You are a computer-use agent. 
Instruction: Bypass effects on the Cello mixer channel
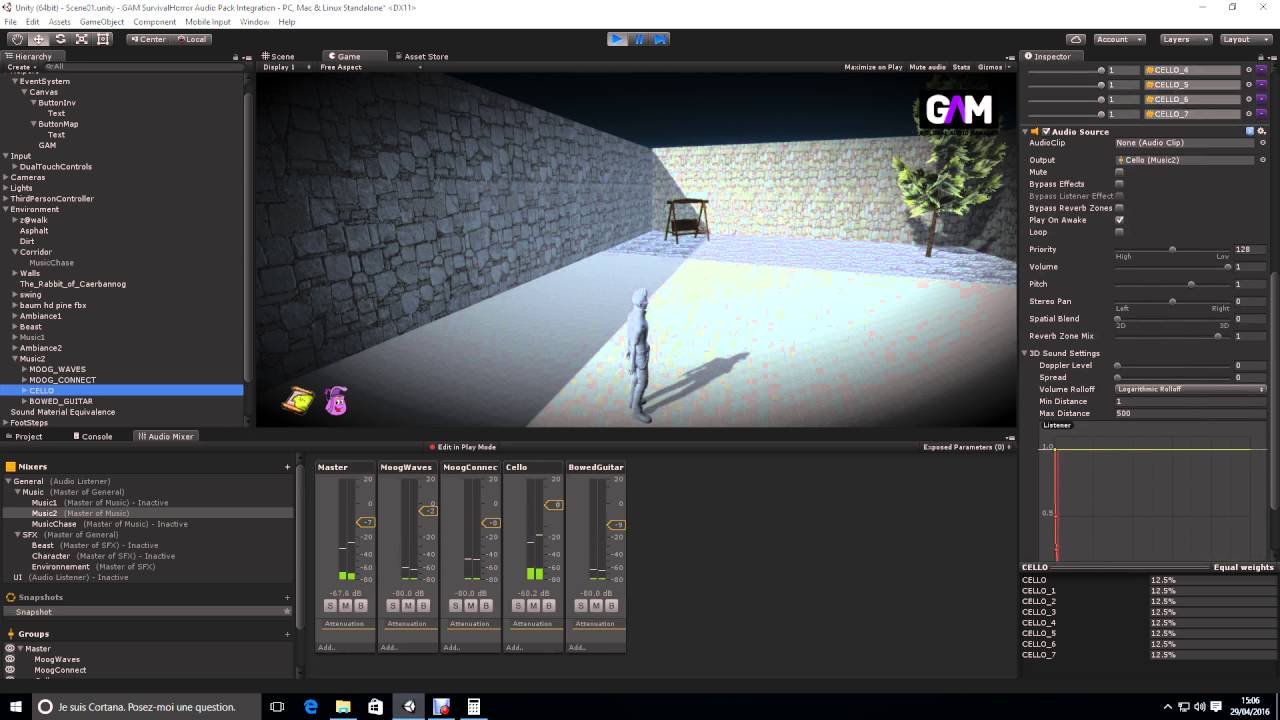pos(548,605)
